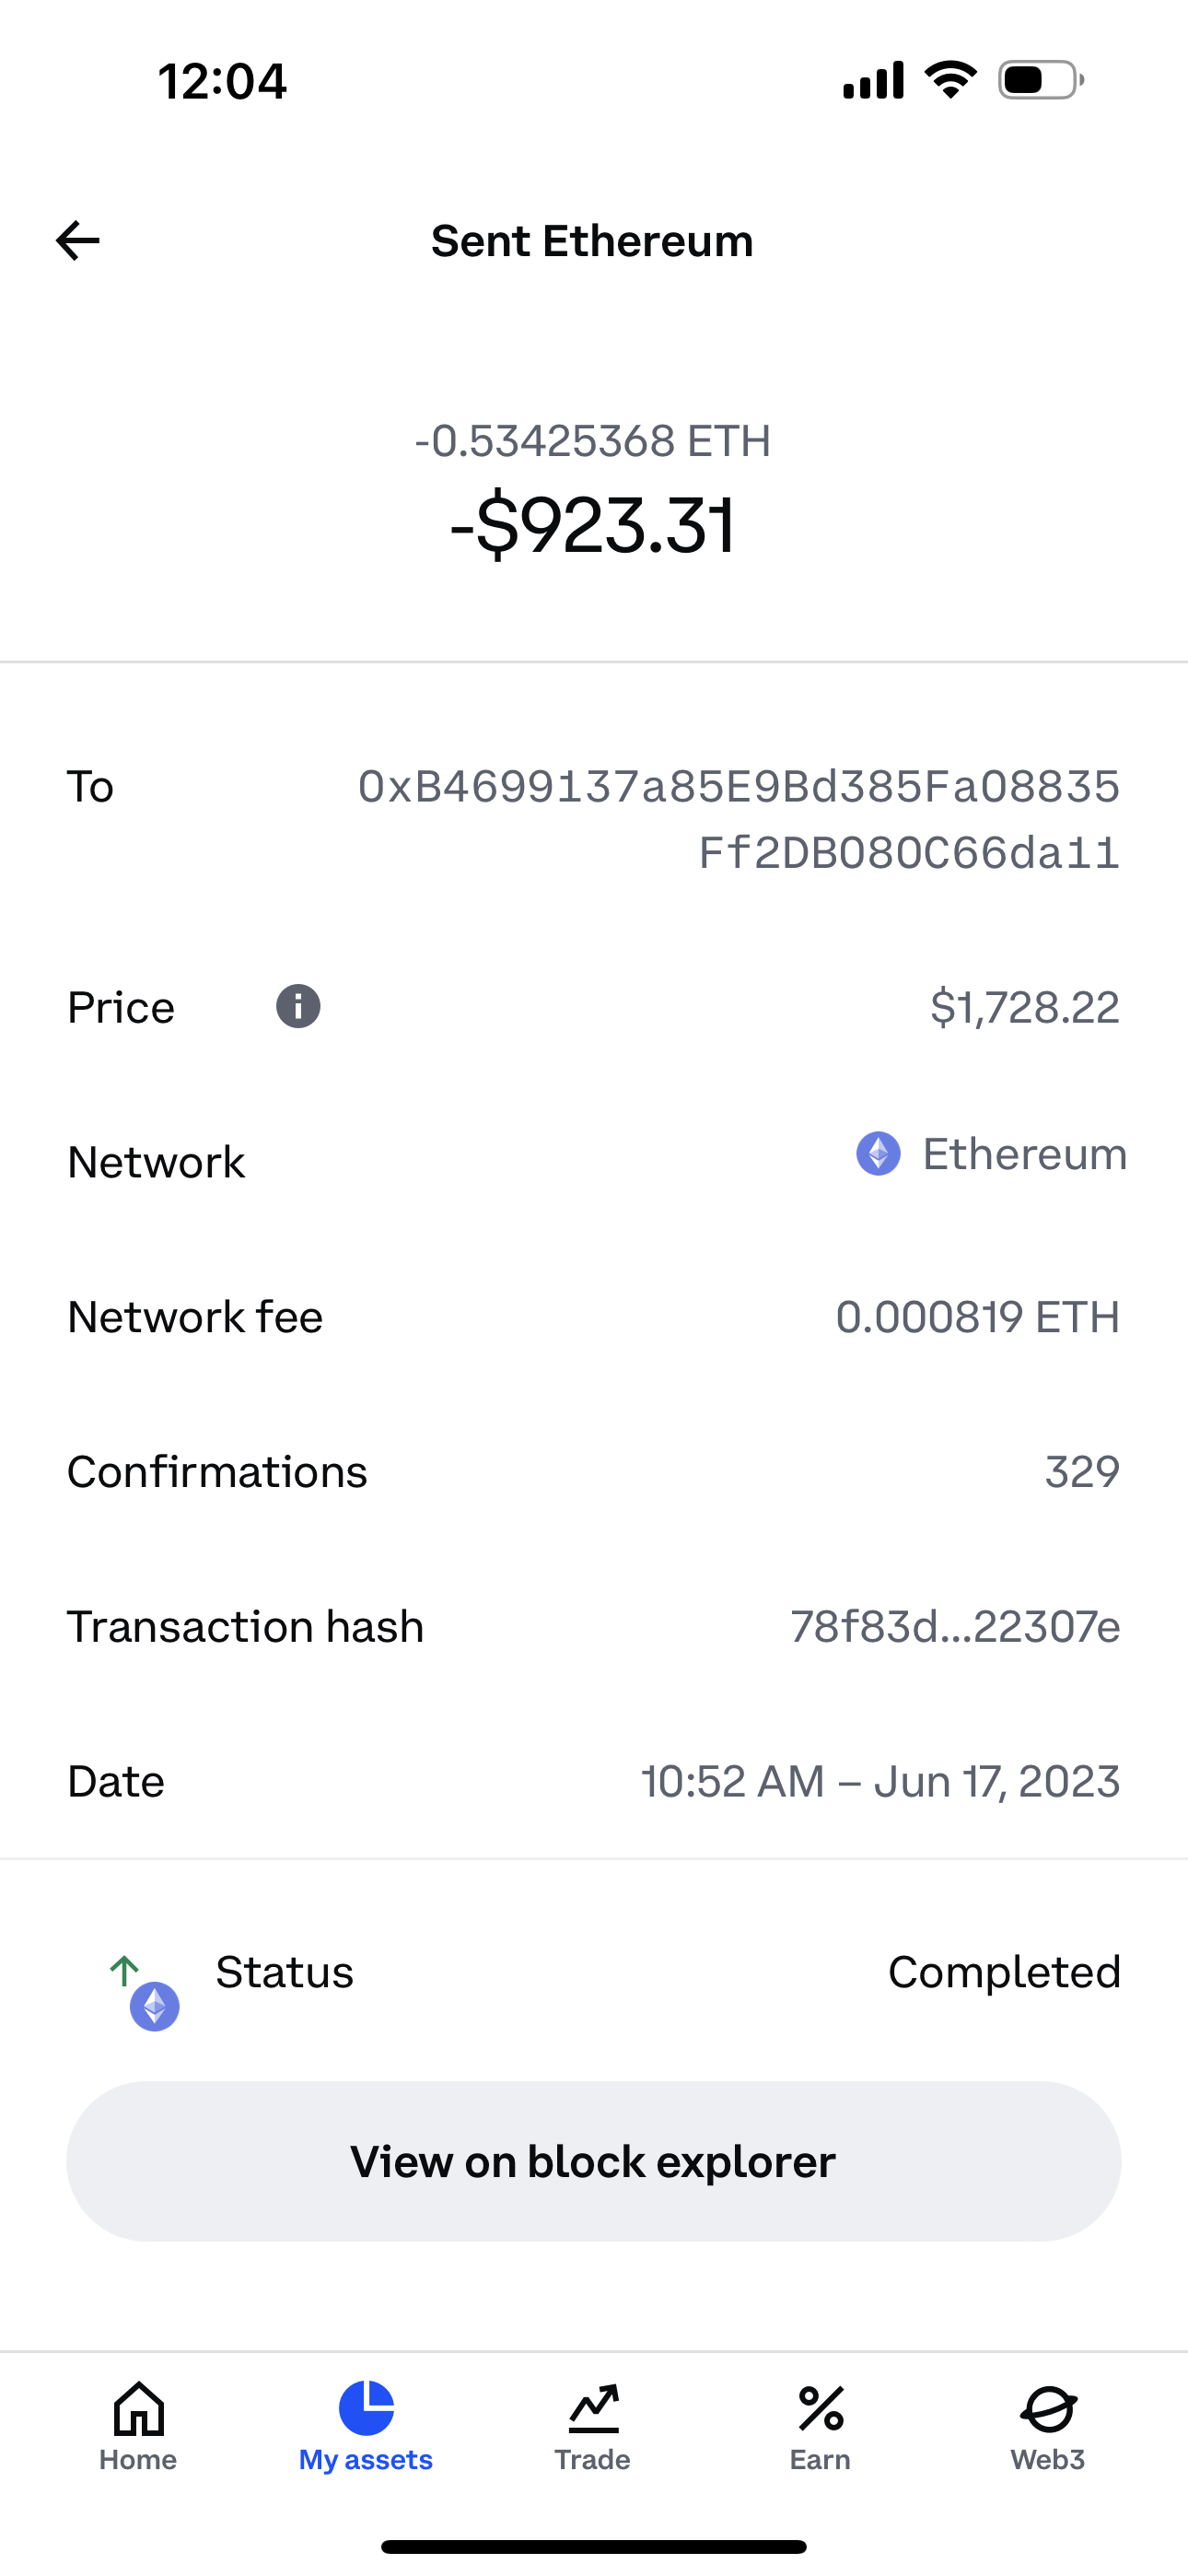
Task: Tap the sent transaction status icon
Action: (145, 1992)
